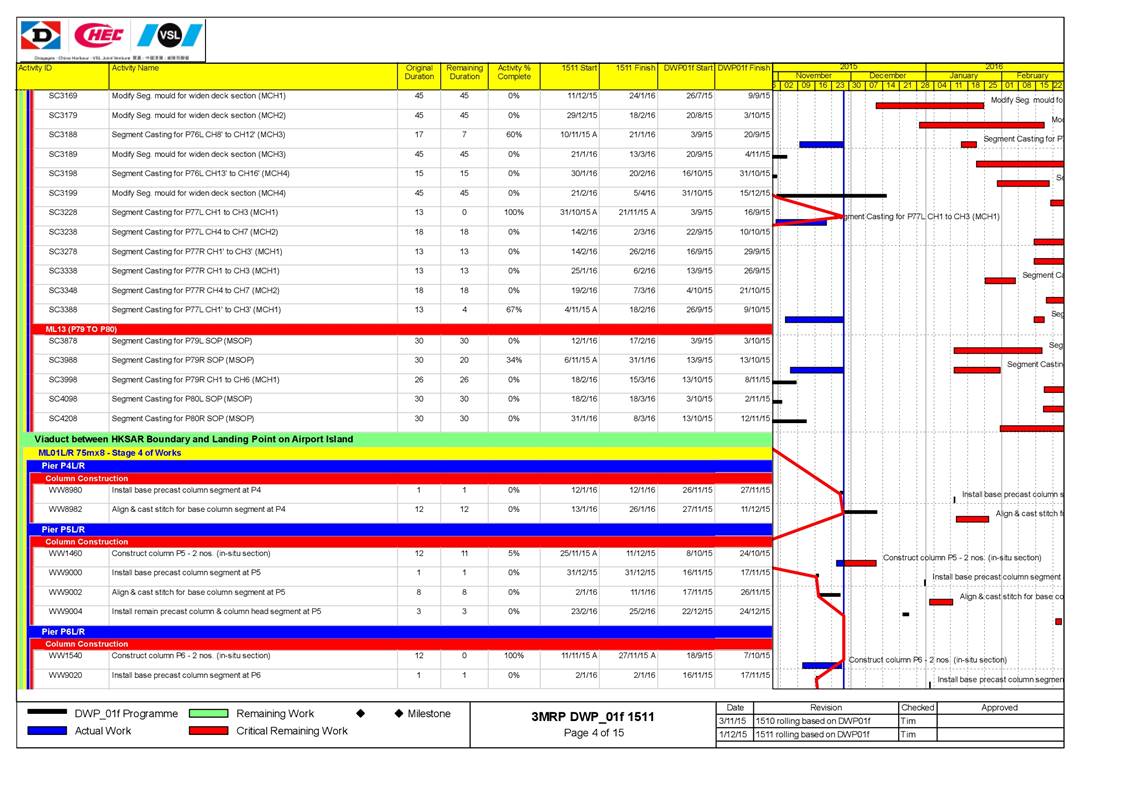
Task: Select activity ID SC3189
Action: pyautogui.click(x=63, y=154)
